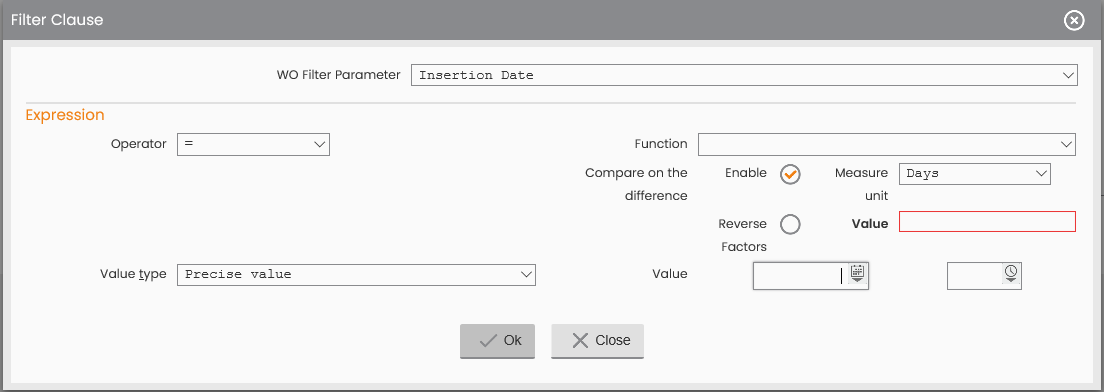Viewport: 1104px width, 392px height.
Task: Click the Expression section heading
Action: tap(65, 115)
